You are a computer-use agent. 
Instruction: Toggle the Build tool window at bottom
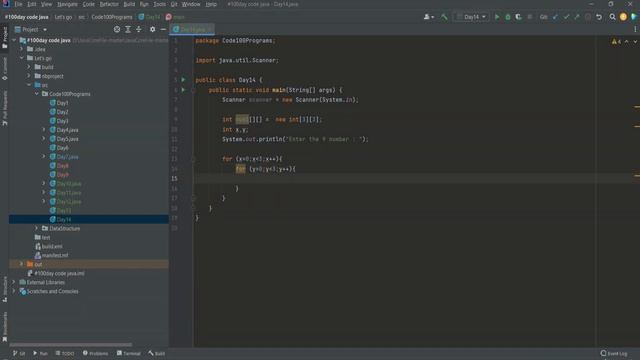point(157,353)
